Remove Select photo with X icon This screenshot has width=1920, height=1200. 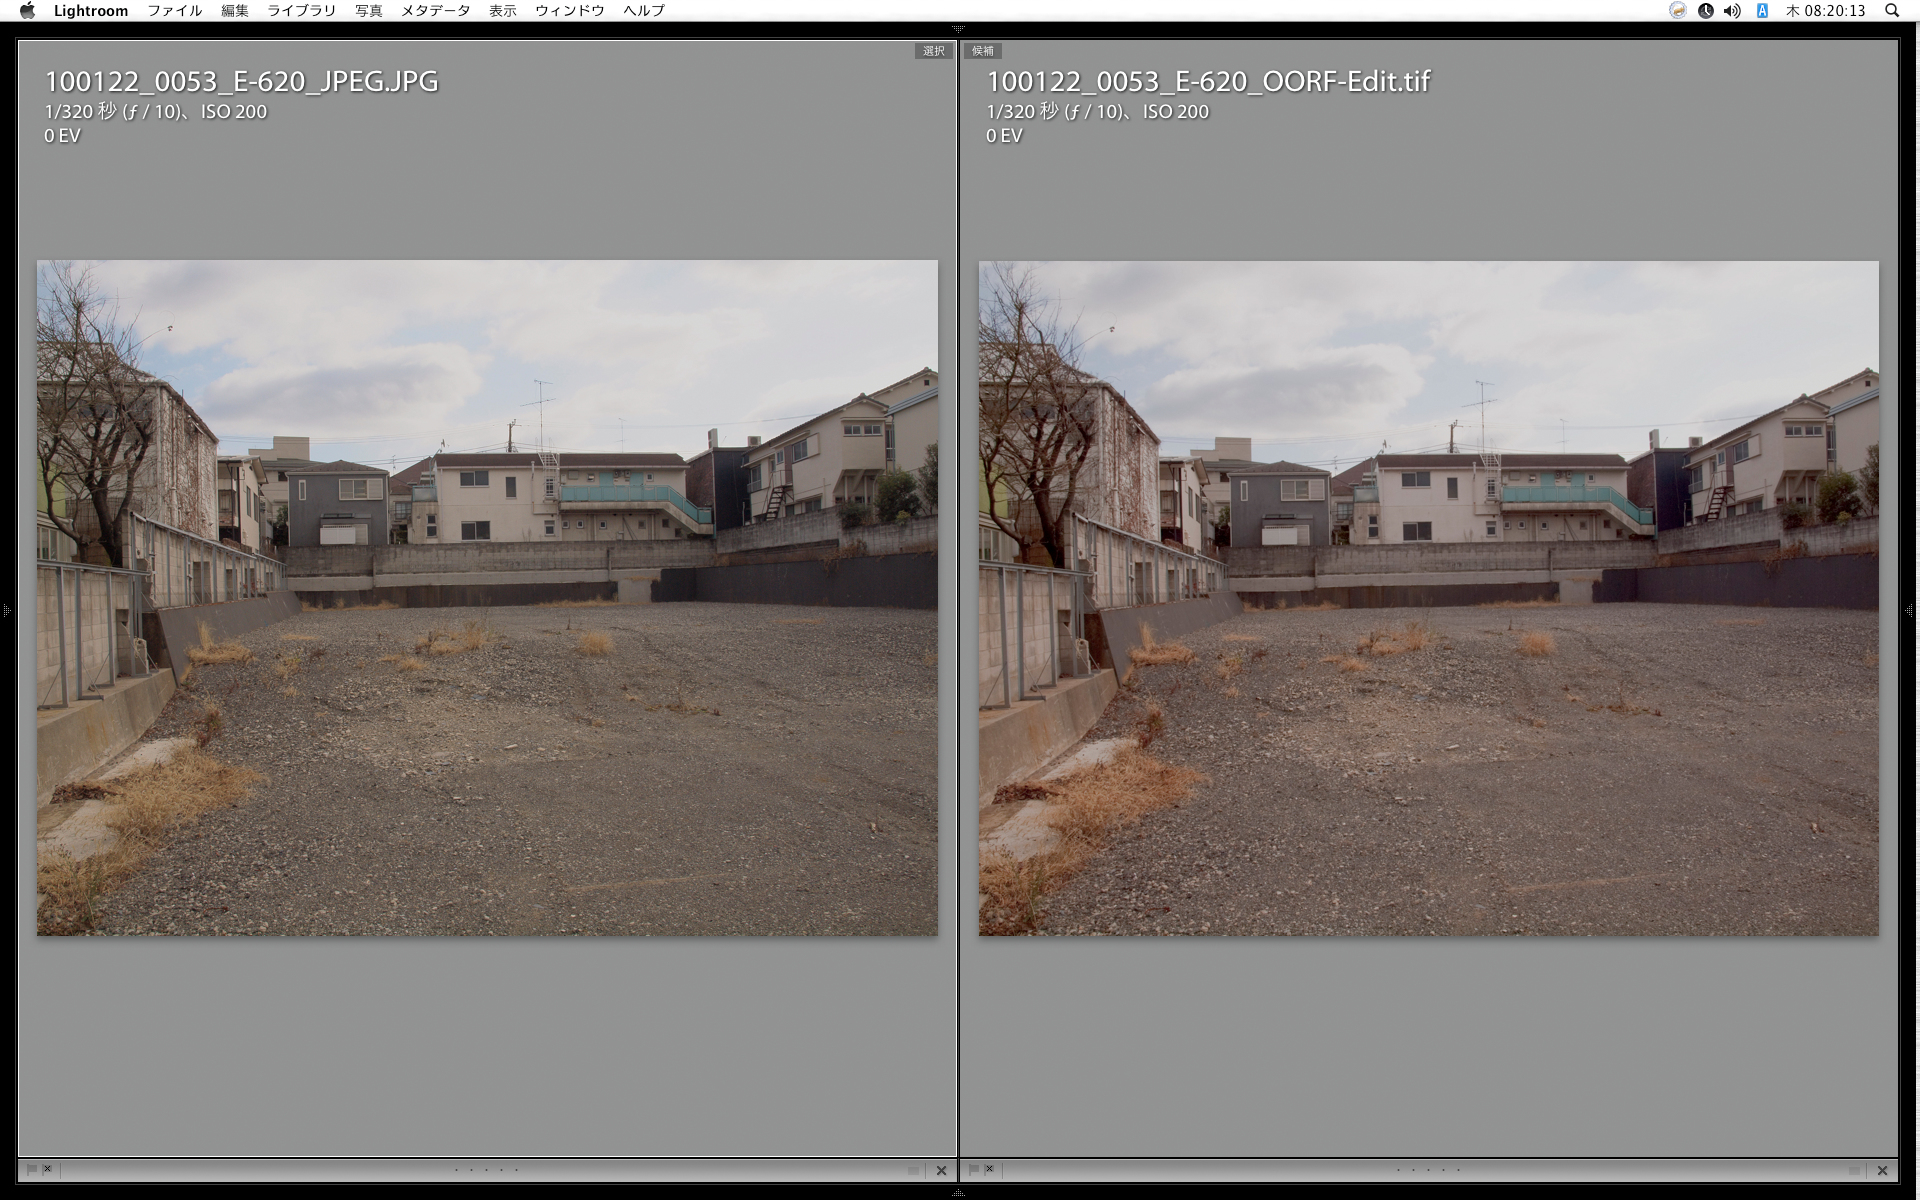click(x=941, y=1170)
